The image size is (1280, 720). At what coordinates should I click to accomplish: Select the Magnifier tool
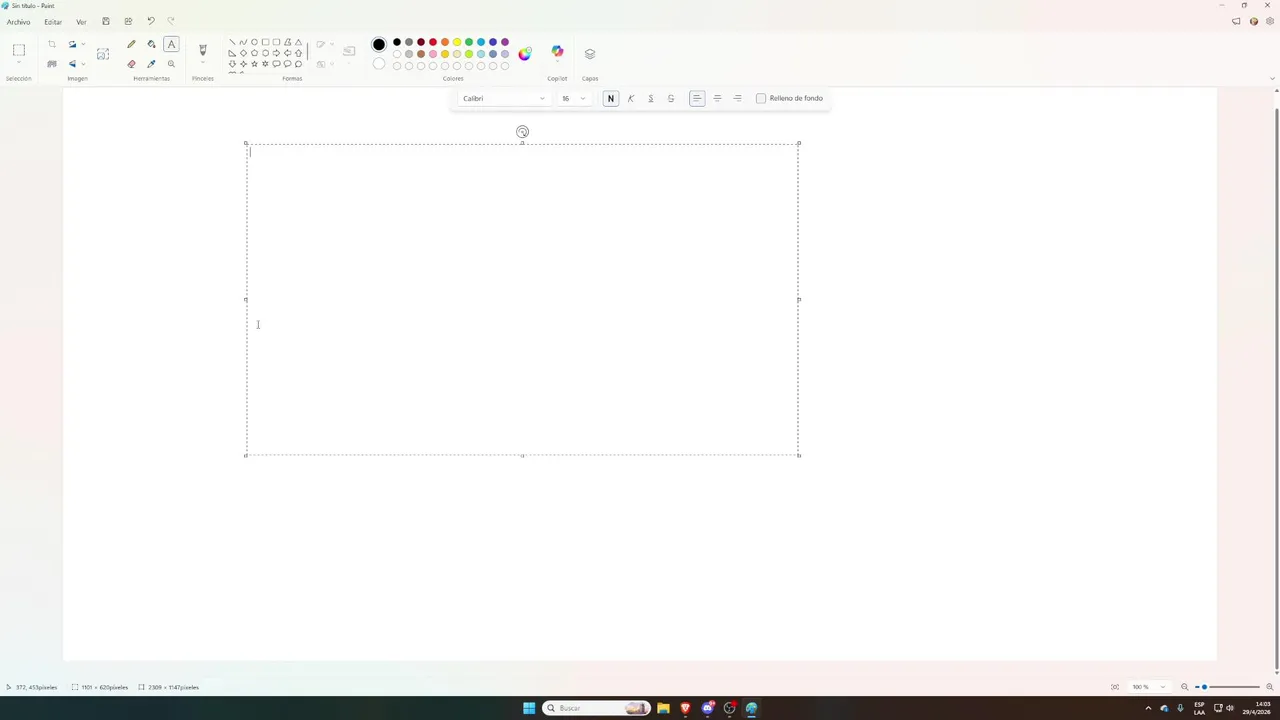171,64
